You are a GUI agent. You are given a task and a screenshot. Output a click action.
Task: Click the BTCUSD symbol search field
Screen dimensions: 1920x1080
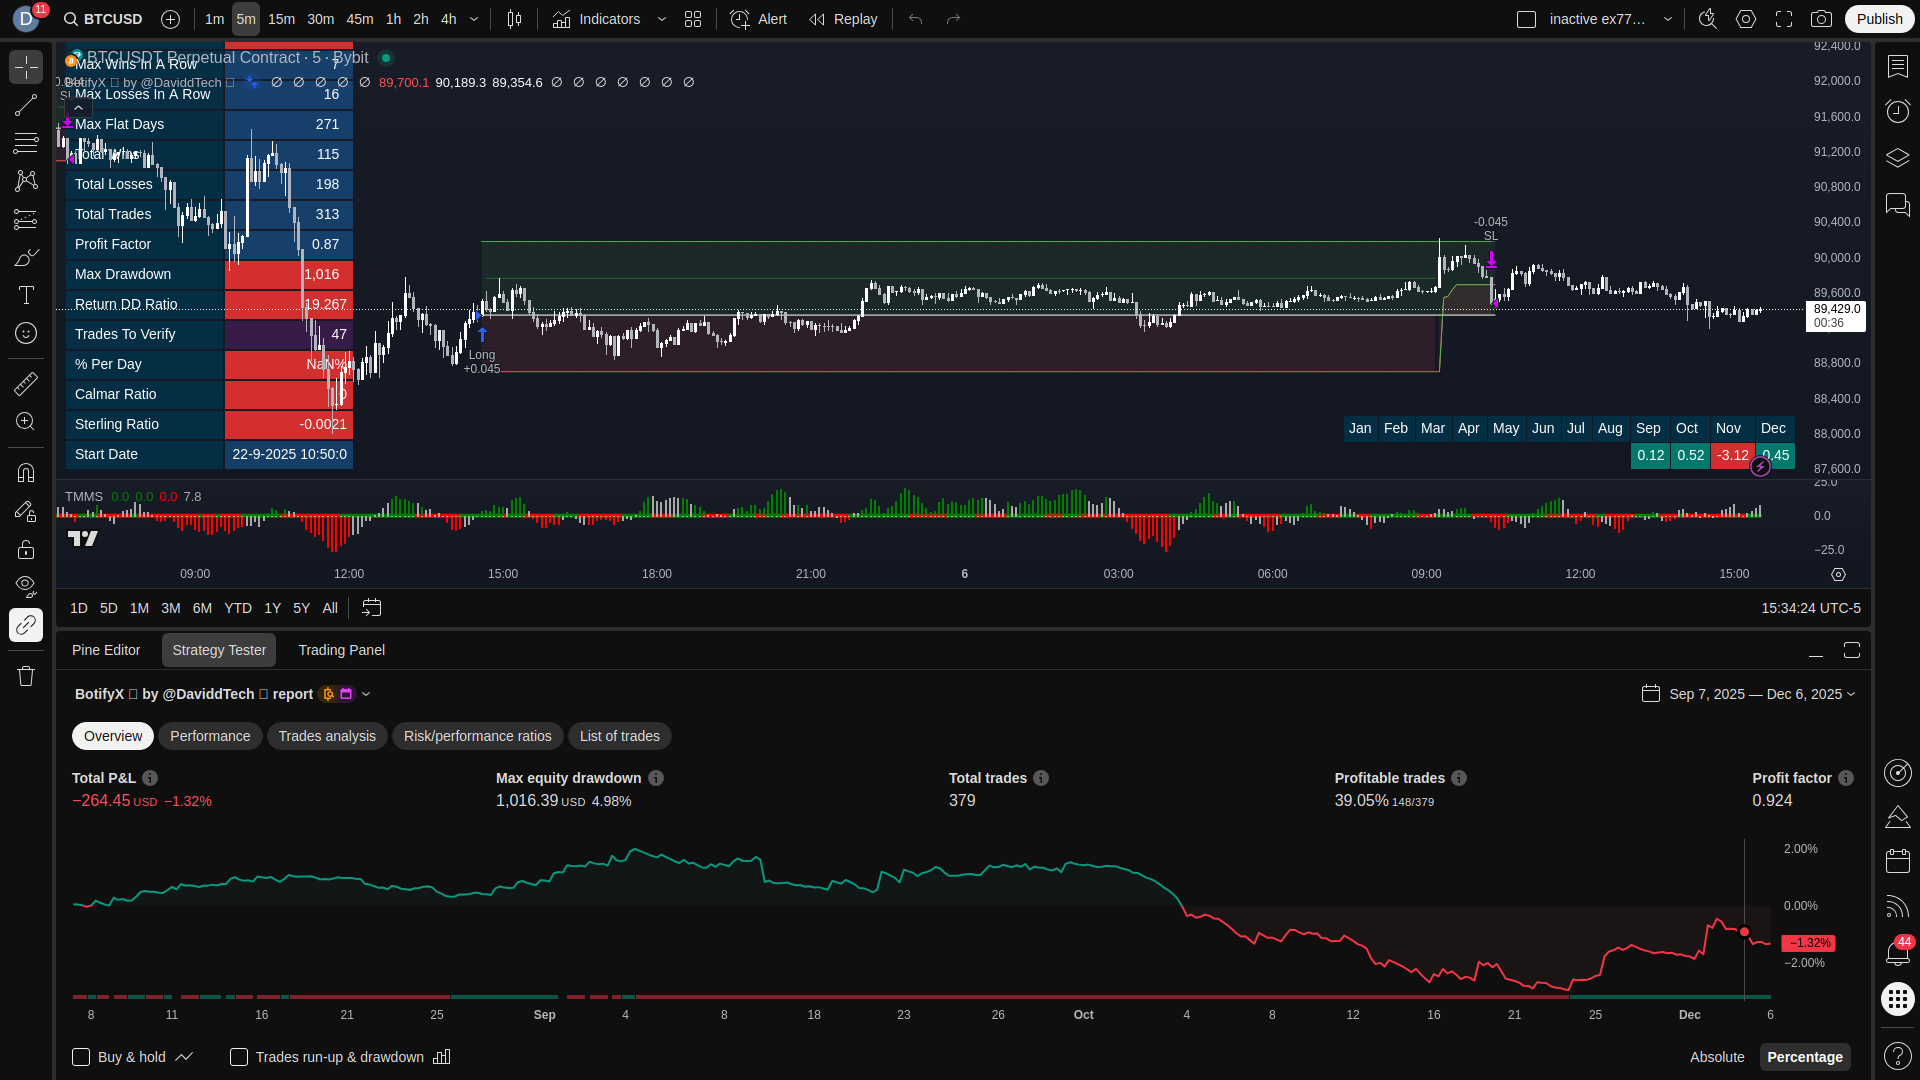103,19
